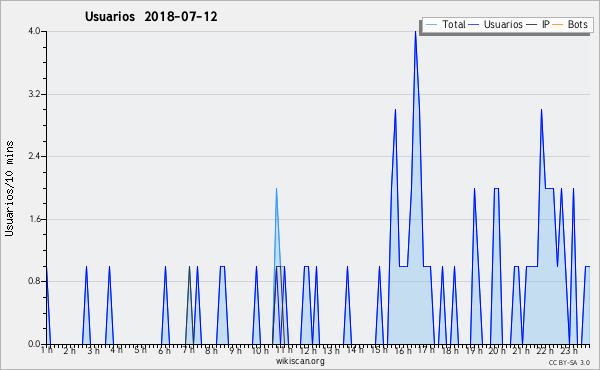Click the wikiscan.org source text
Viewport: 600px width, 370px height.
point(300,361)
